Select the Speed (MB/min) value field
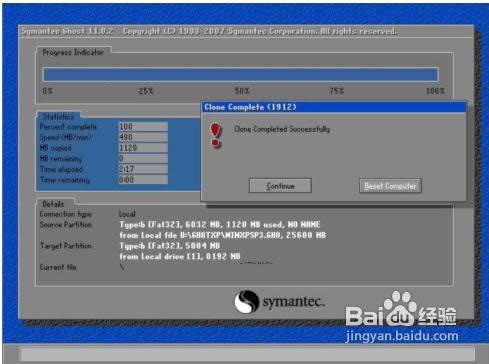This screenshot has width=489, height=364. [x=143, y=137]
